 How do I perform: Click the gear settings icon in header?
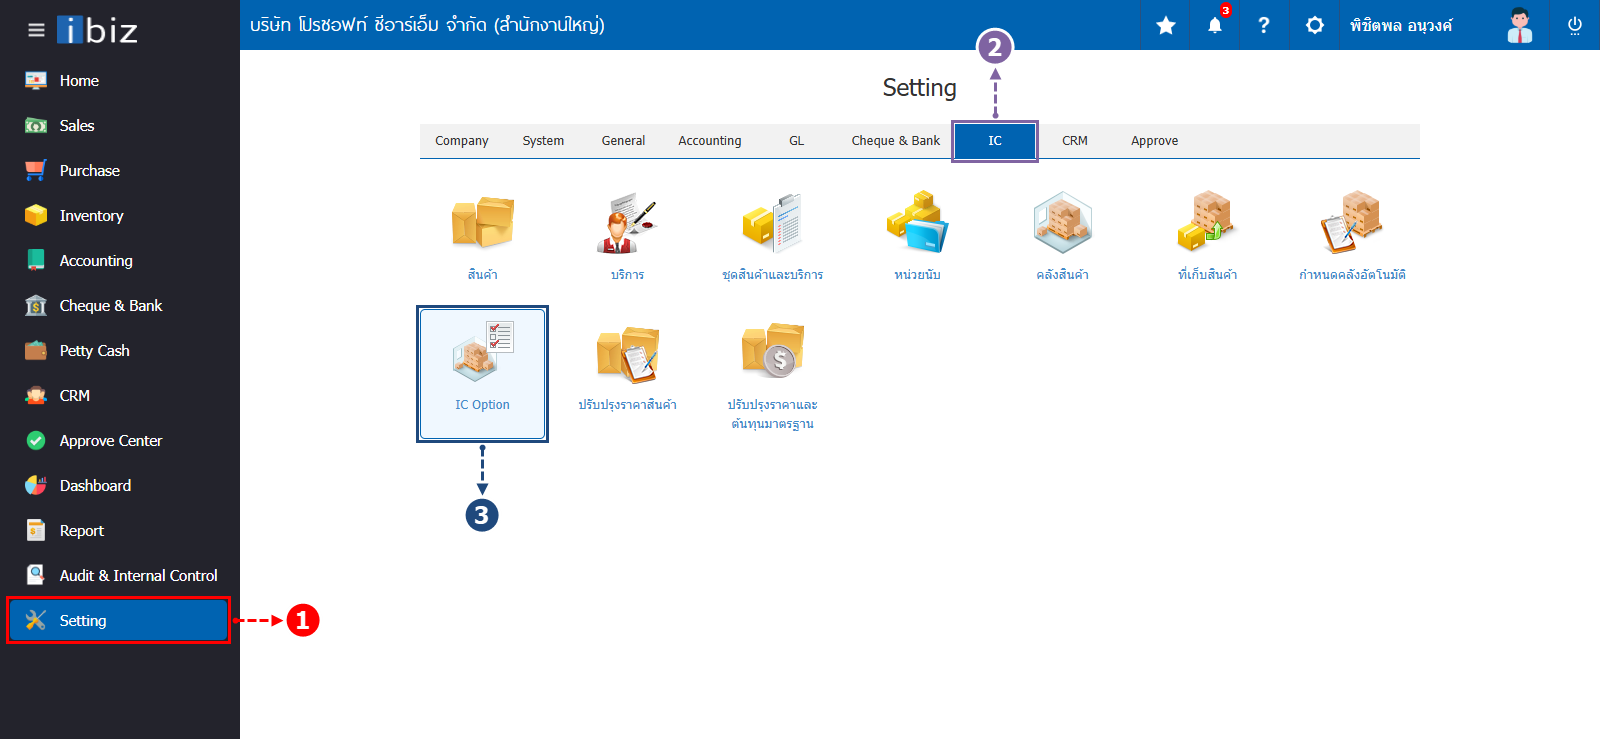[1315, 25]
